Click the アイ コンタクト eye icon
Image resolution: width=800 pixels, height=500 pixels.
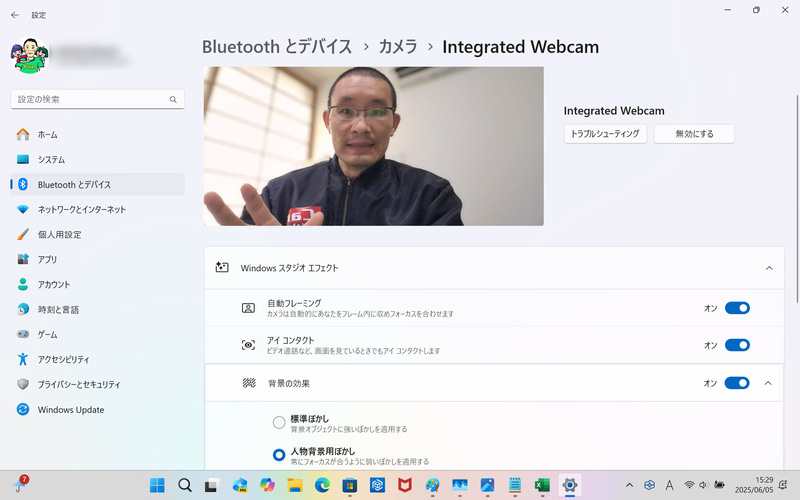(x=248, y=345)
